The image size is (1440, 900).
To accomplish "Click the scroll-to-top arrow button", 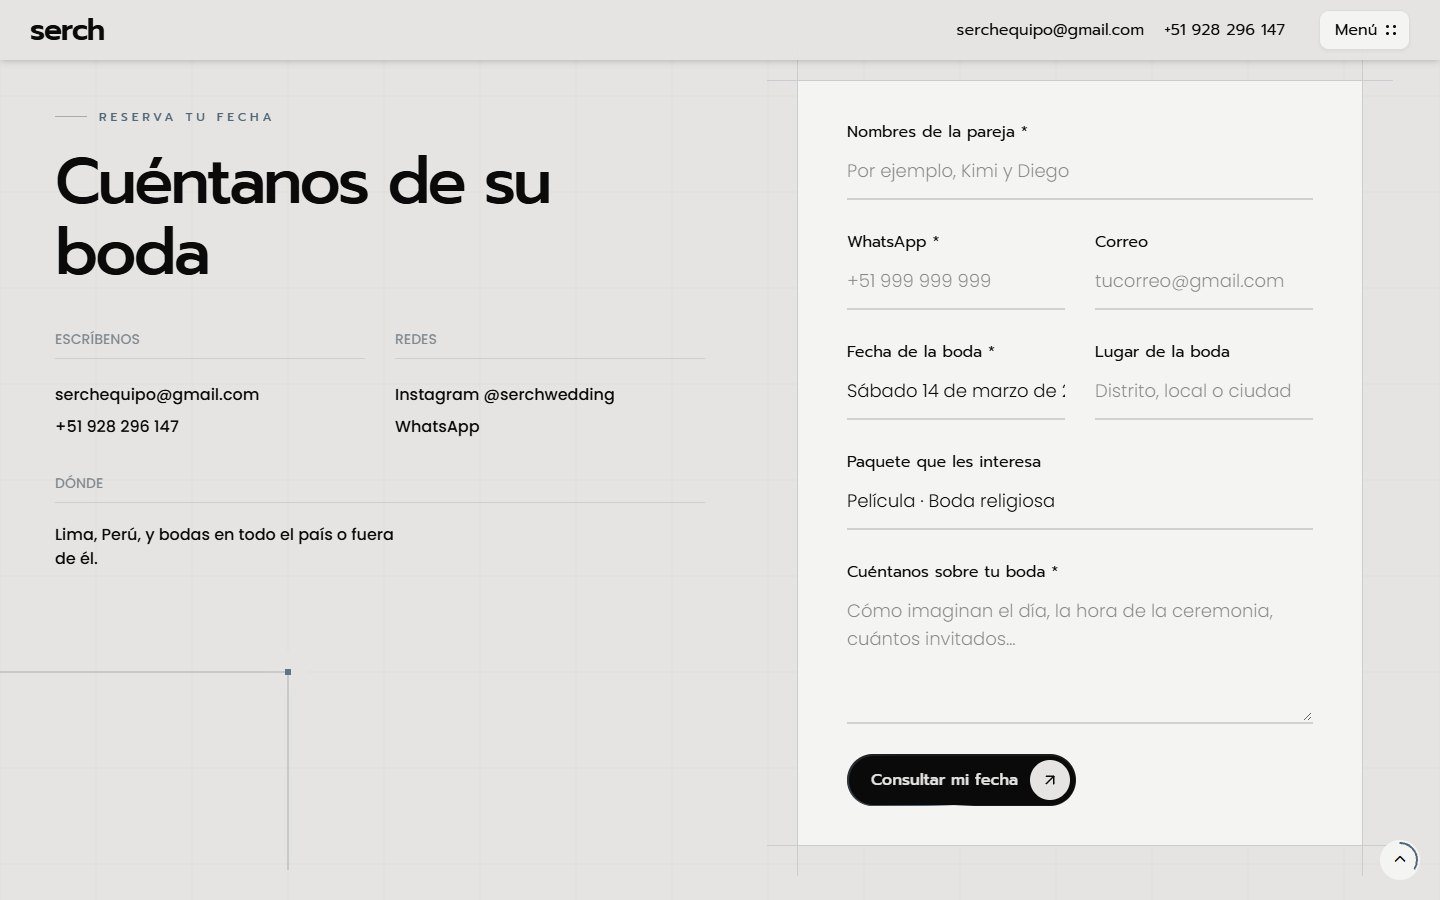I will tap(1399, 859).
